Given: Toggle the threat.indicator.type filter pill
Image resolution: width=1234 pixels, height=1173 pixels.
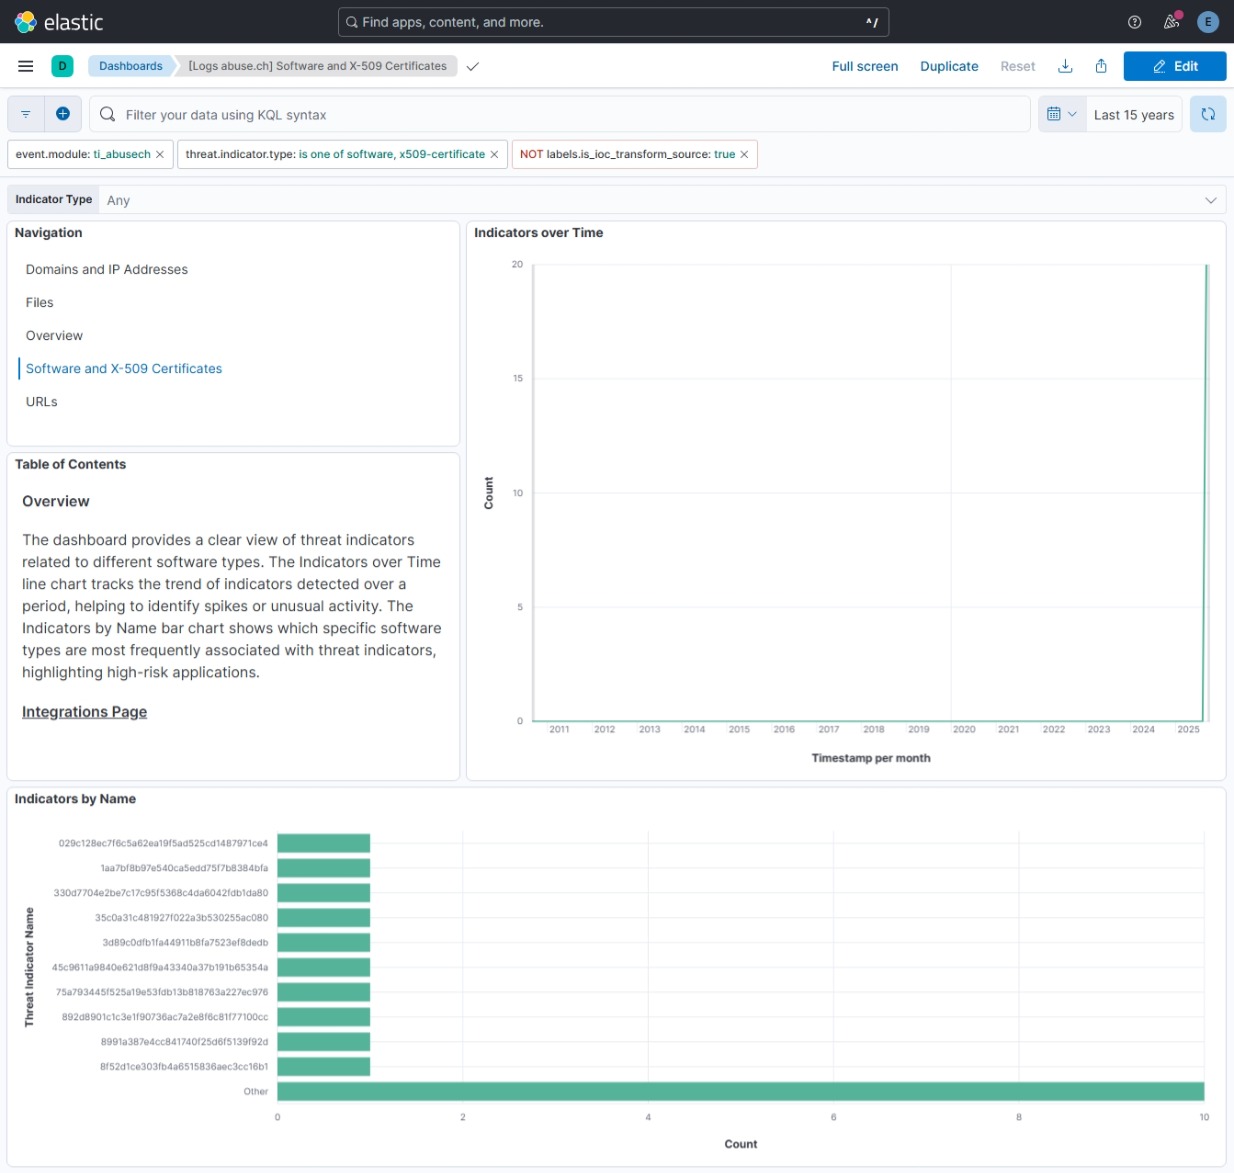Looking at the screenshot, I should pyautogui.click(x=335, y=154).
